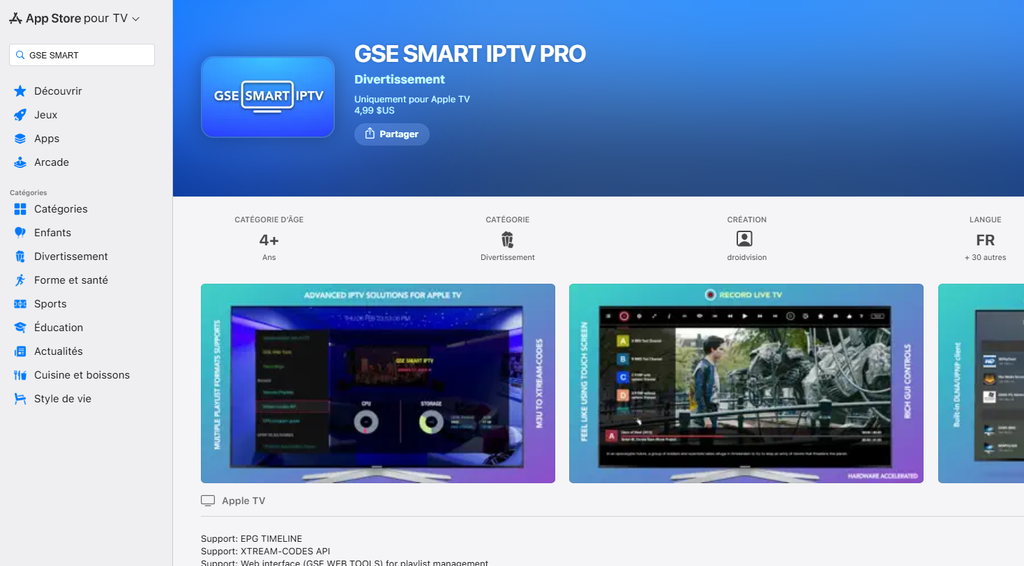The height and width of the screenshot is (566, 1024).
Task: Click the Apple TV device label
Action: (244, 501)
